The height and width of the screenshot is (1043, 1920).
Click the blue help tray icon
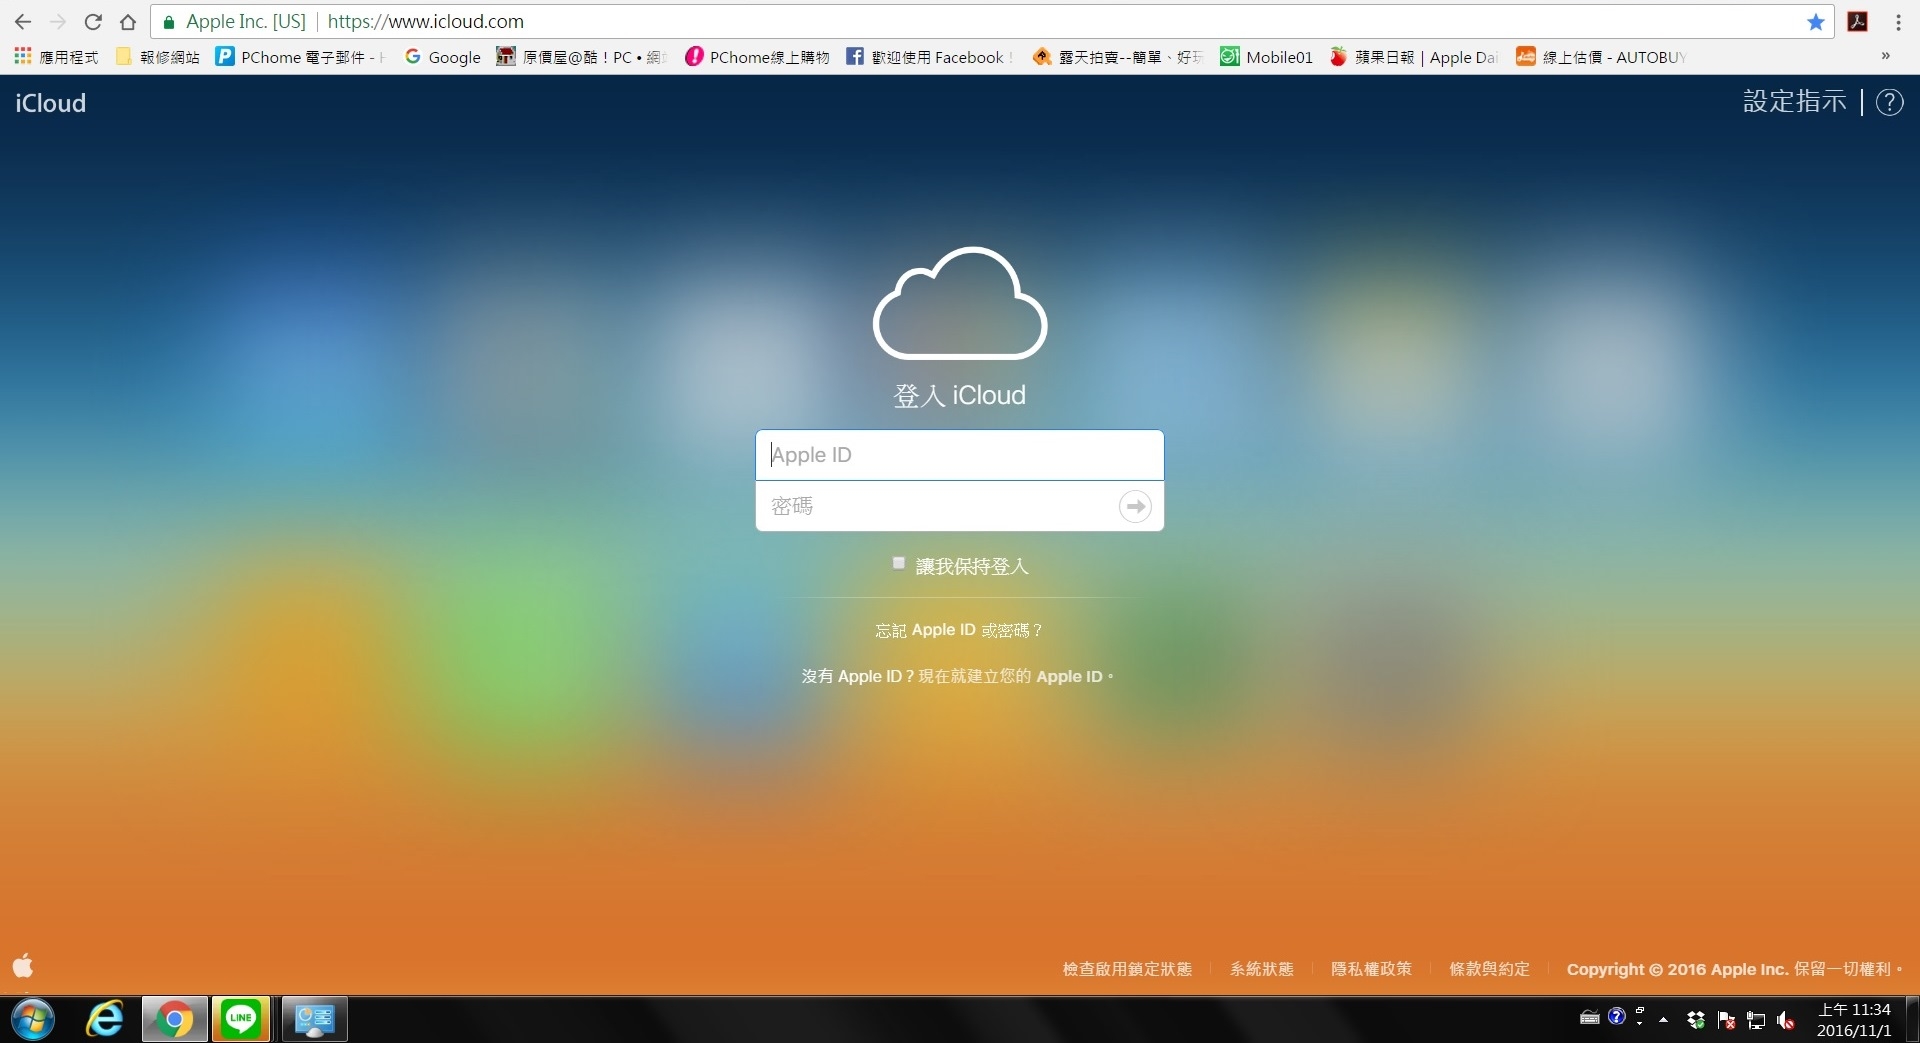click(x=1617, y=1017)
